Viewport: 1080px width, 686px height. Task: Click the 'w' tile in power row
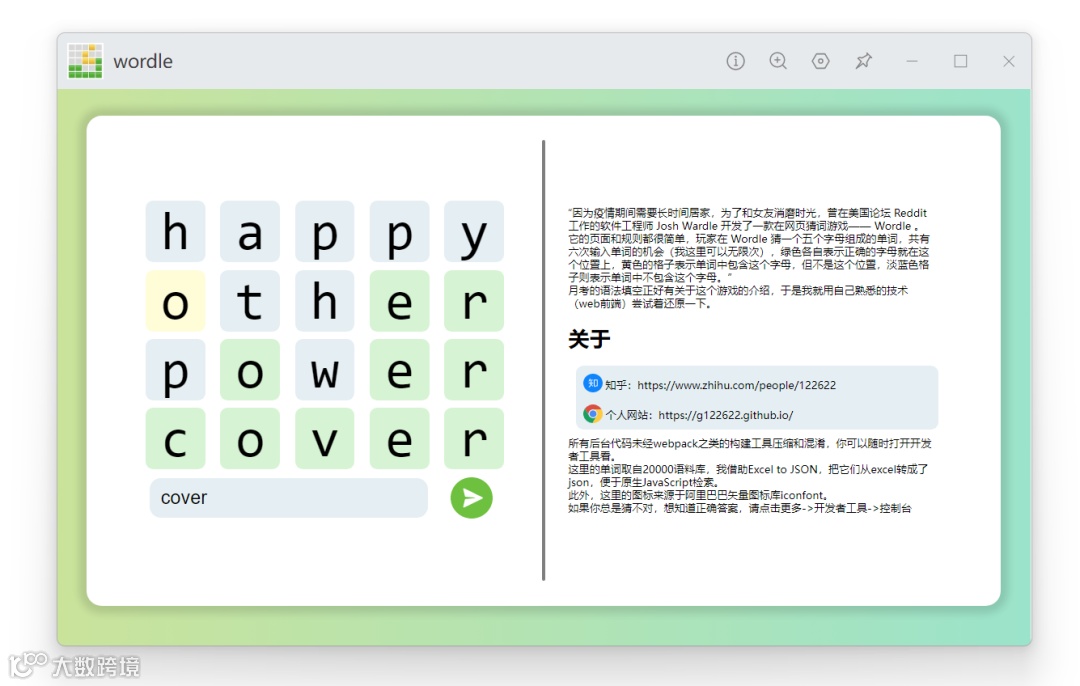[x=324, y=370]
